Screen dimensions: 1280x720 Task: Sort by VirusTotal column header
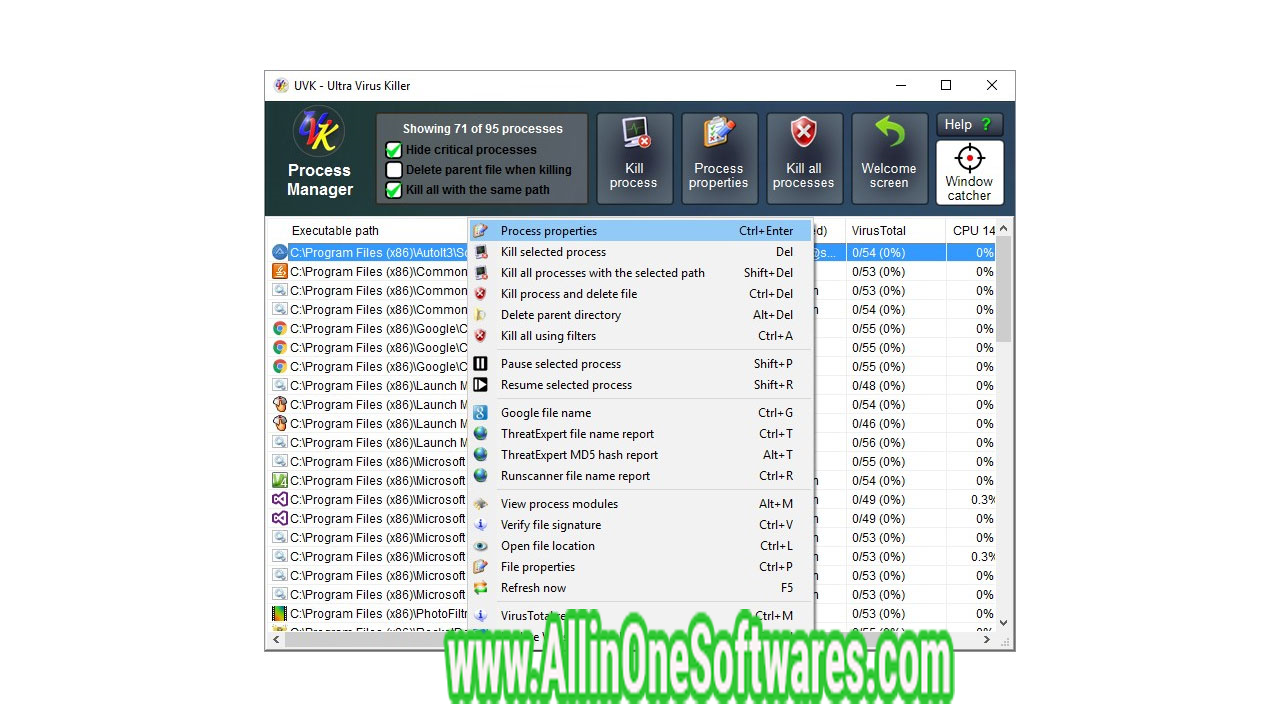pyautogui.click(x=879, y=231)
